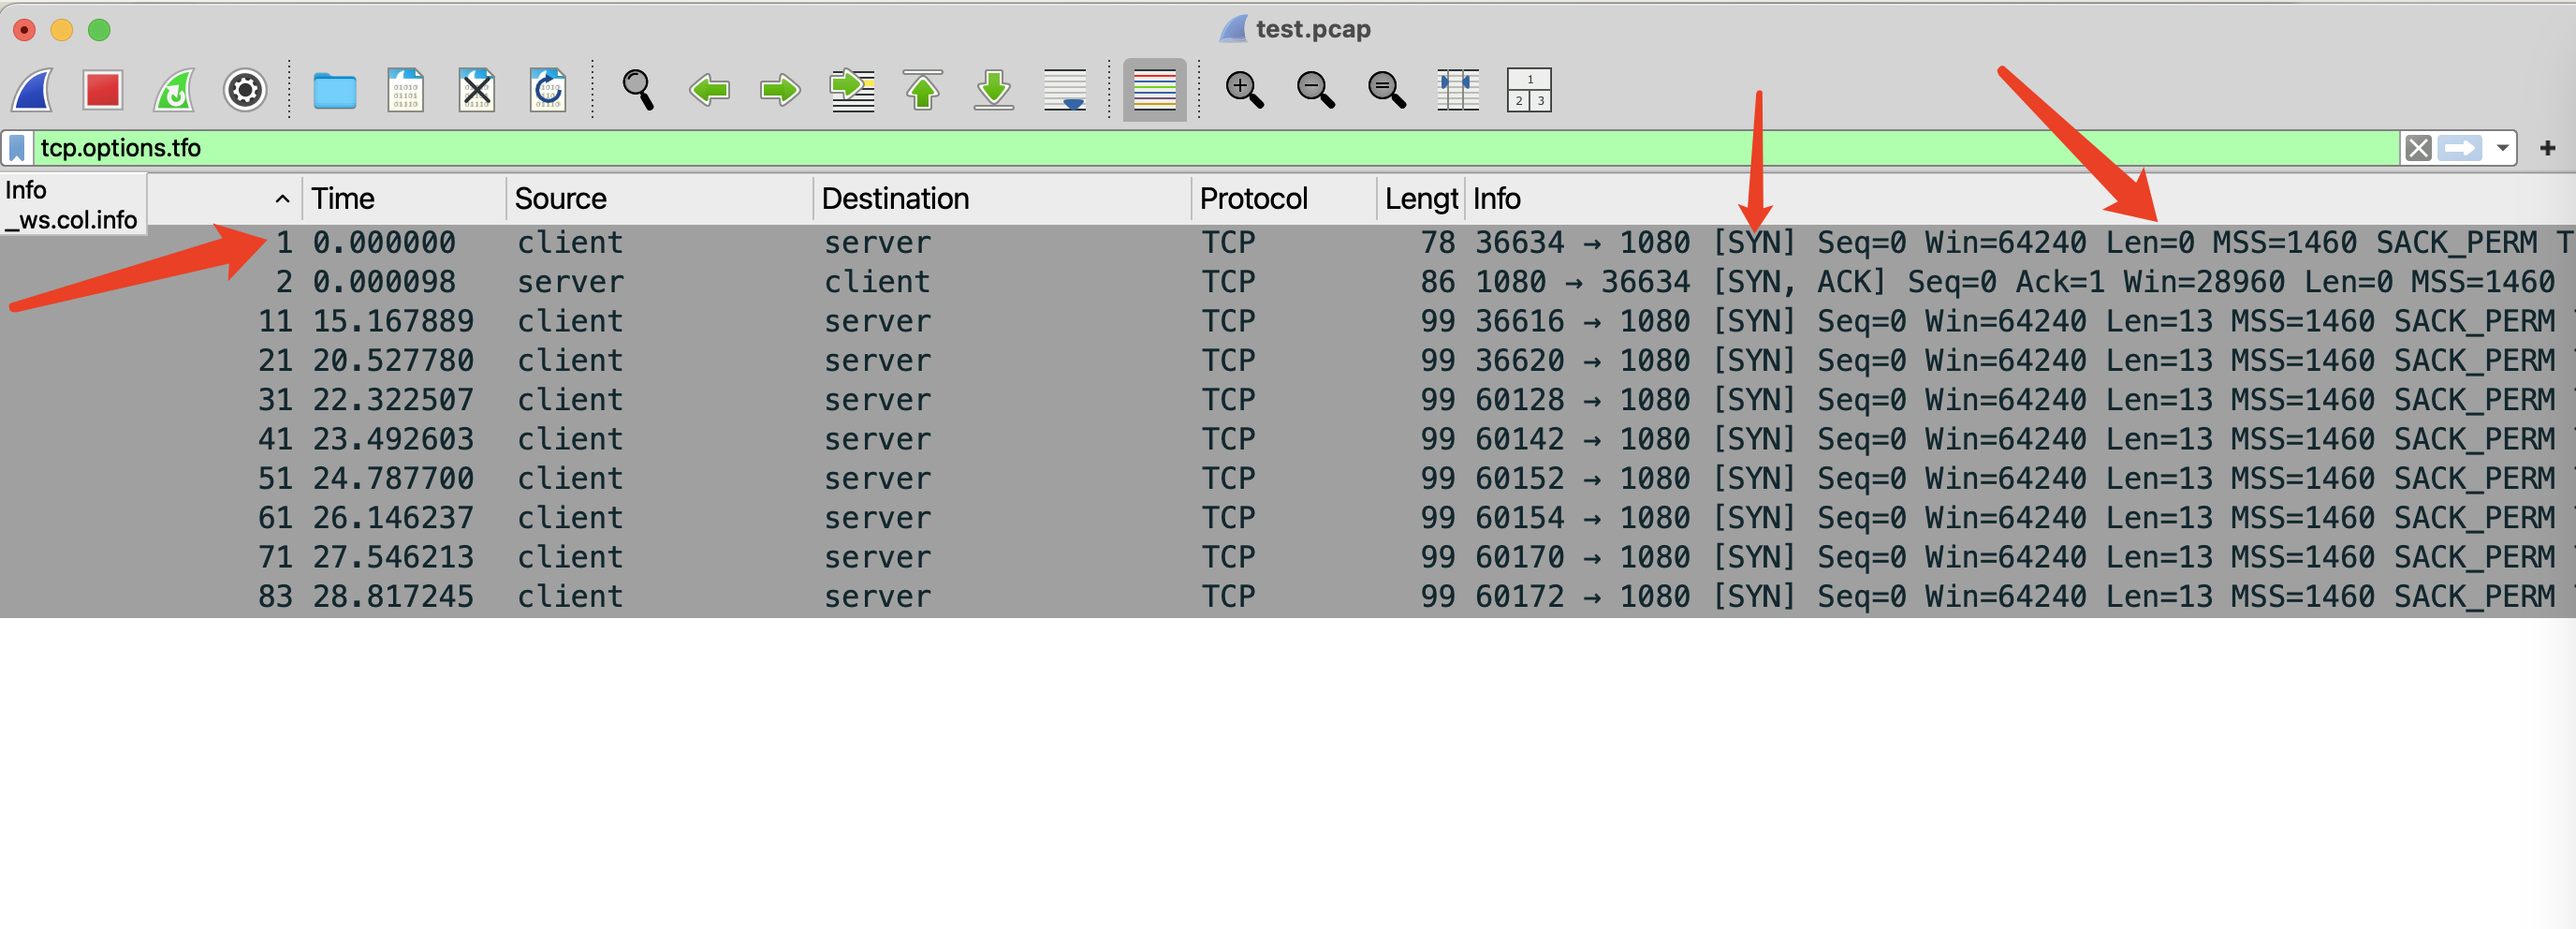Find a packet with the magnifier icon
Image resolution: width=2576 pixels, height=929 pixels.
[638, 90]
